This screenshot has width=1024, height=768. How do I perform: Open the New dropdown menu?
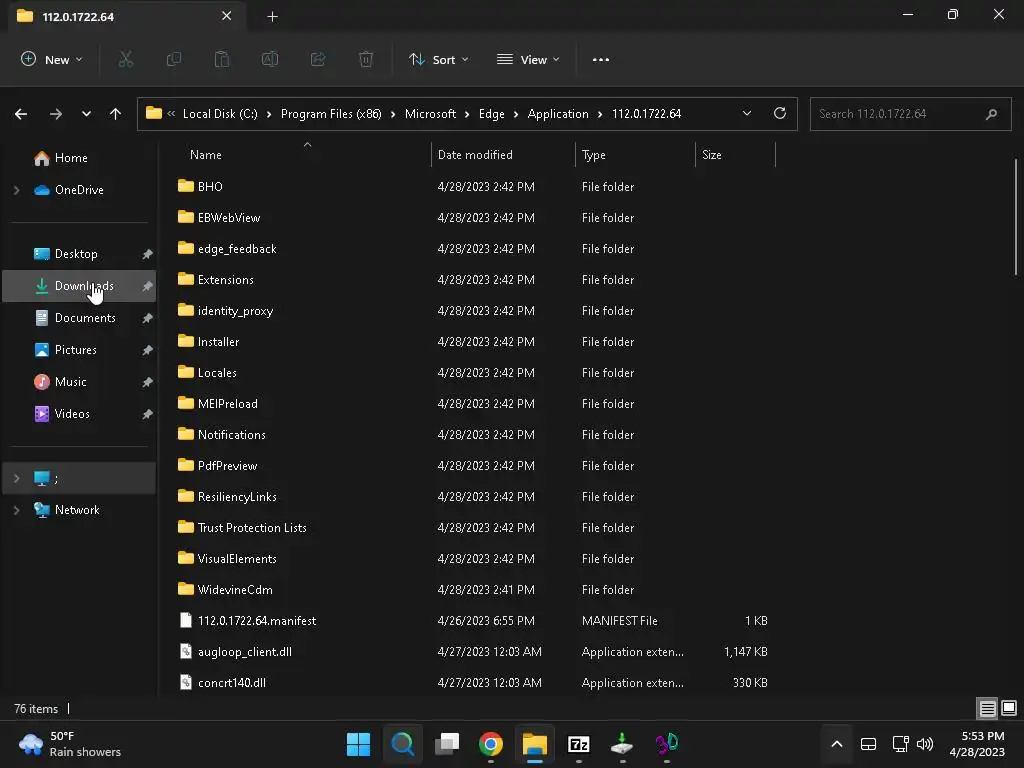(x=52, y=59)
